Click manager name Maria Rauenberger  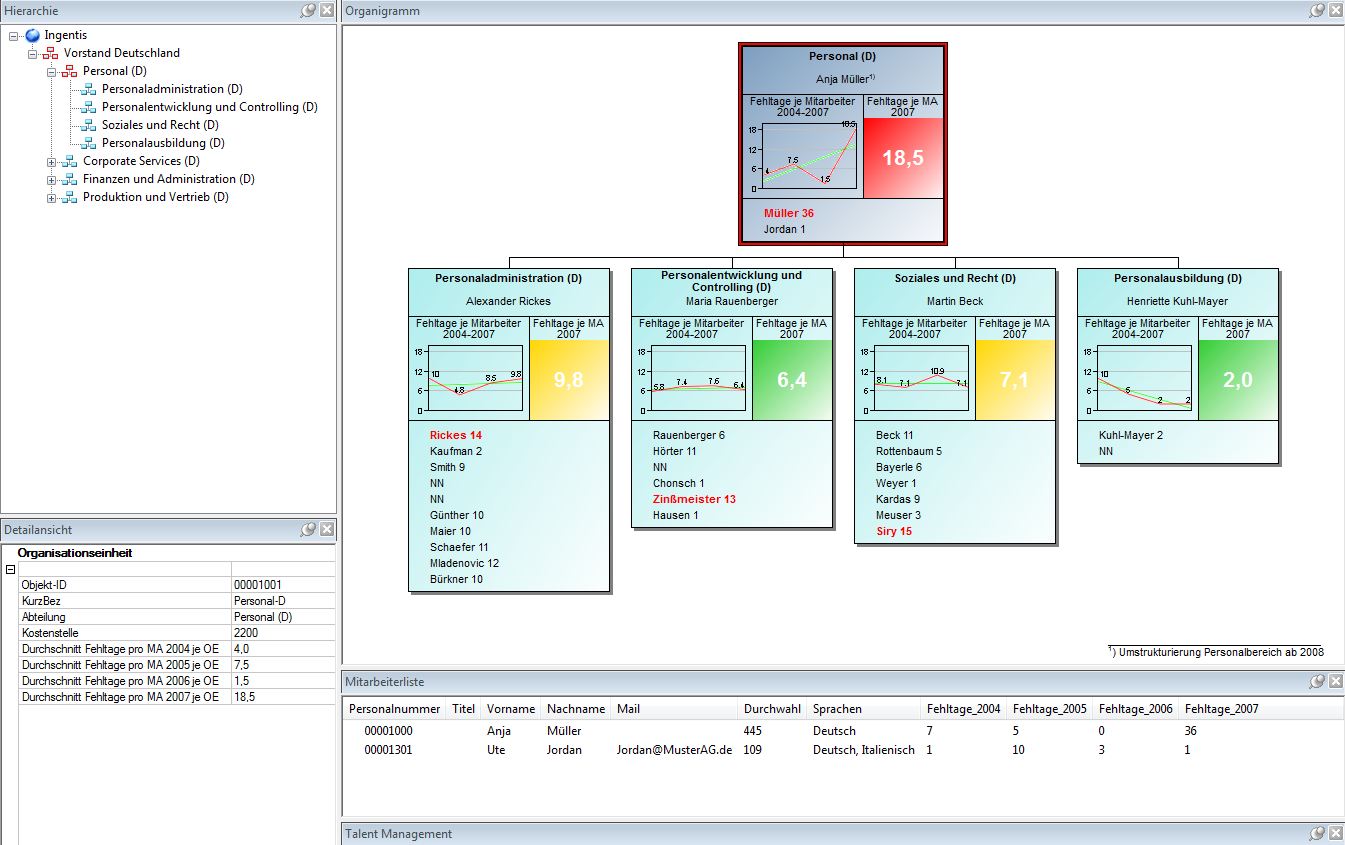coord(732,301)
